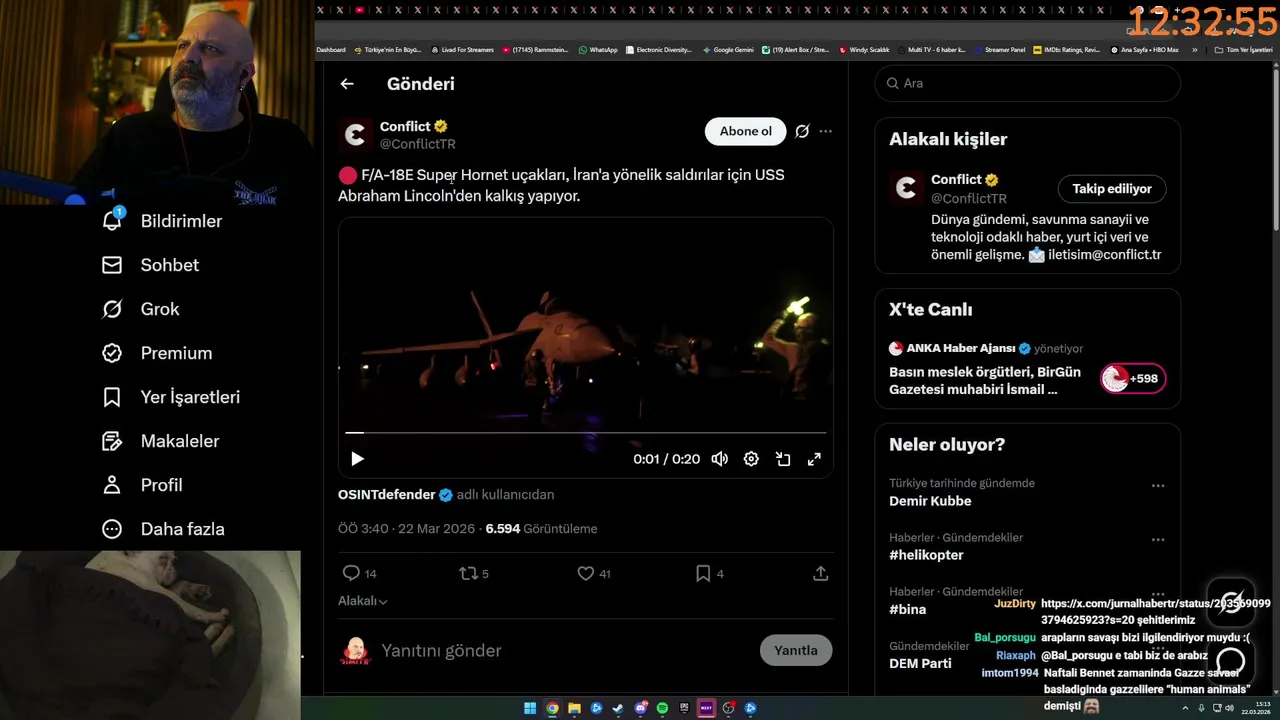Image resolution: width=1280 pixels, height=720 pixels.
Task: Open the post's three-dot more menu
Action: click(825, 131)
